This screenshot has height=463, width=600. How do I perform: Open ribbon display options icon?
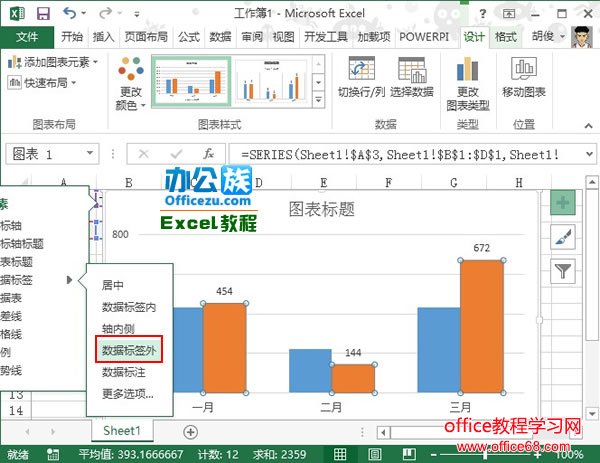(x=509, y=14)
